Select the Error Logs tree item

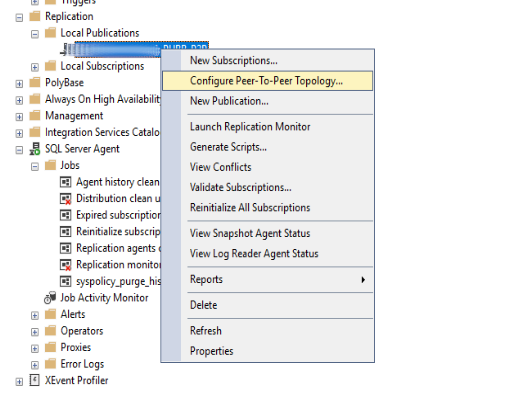click(x=82, y=364)
